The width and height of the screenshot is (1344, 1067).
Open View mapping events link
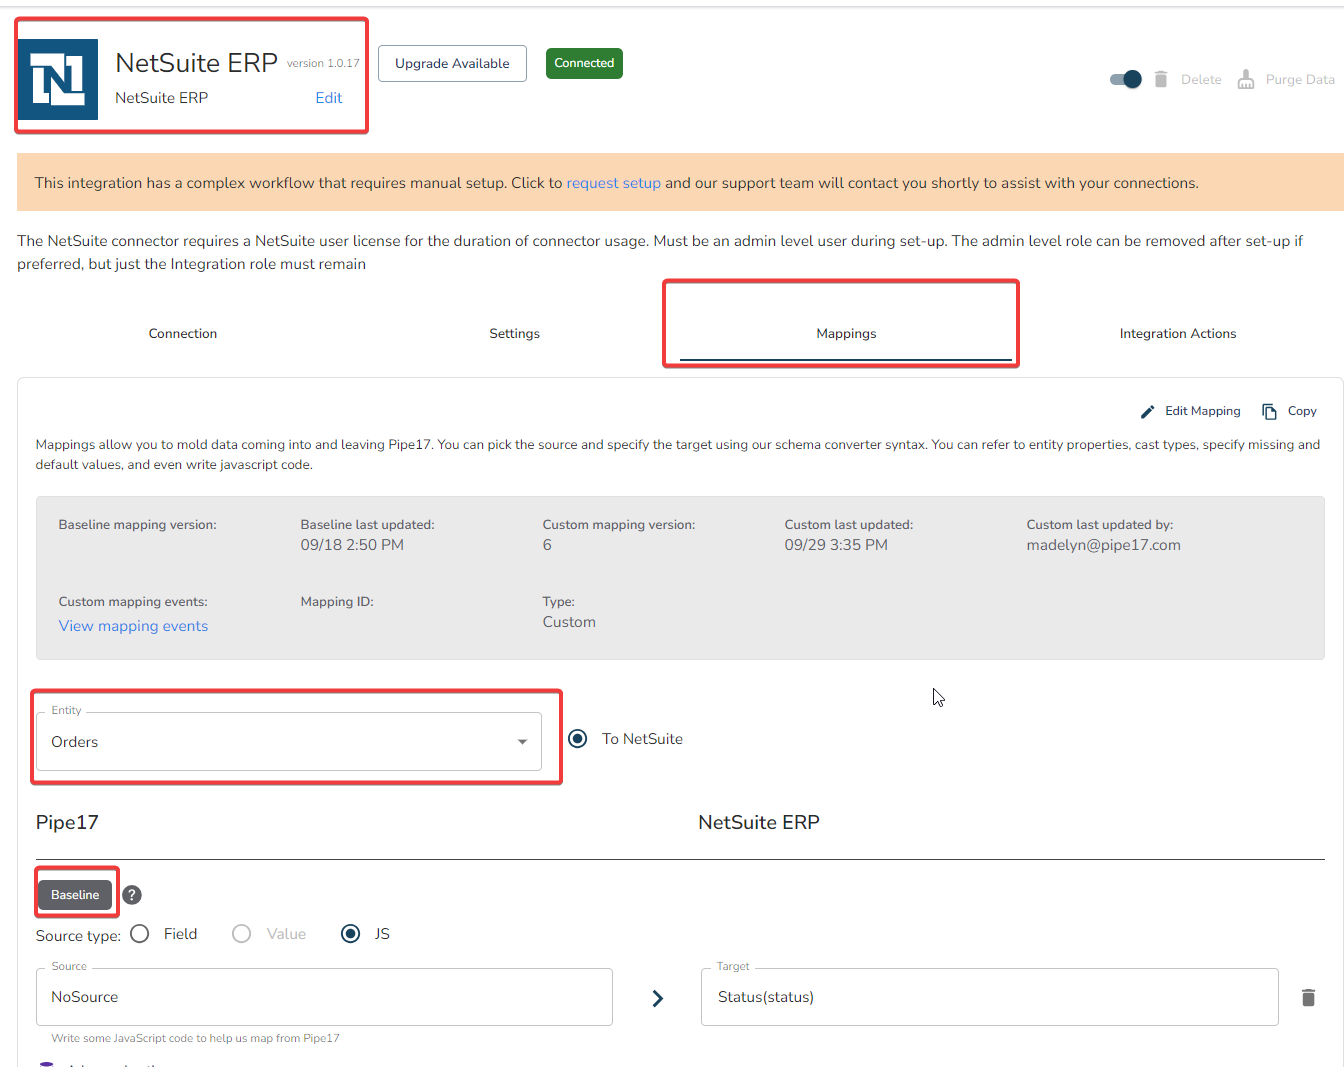pos(134,626)
